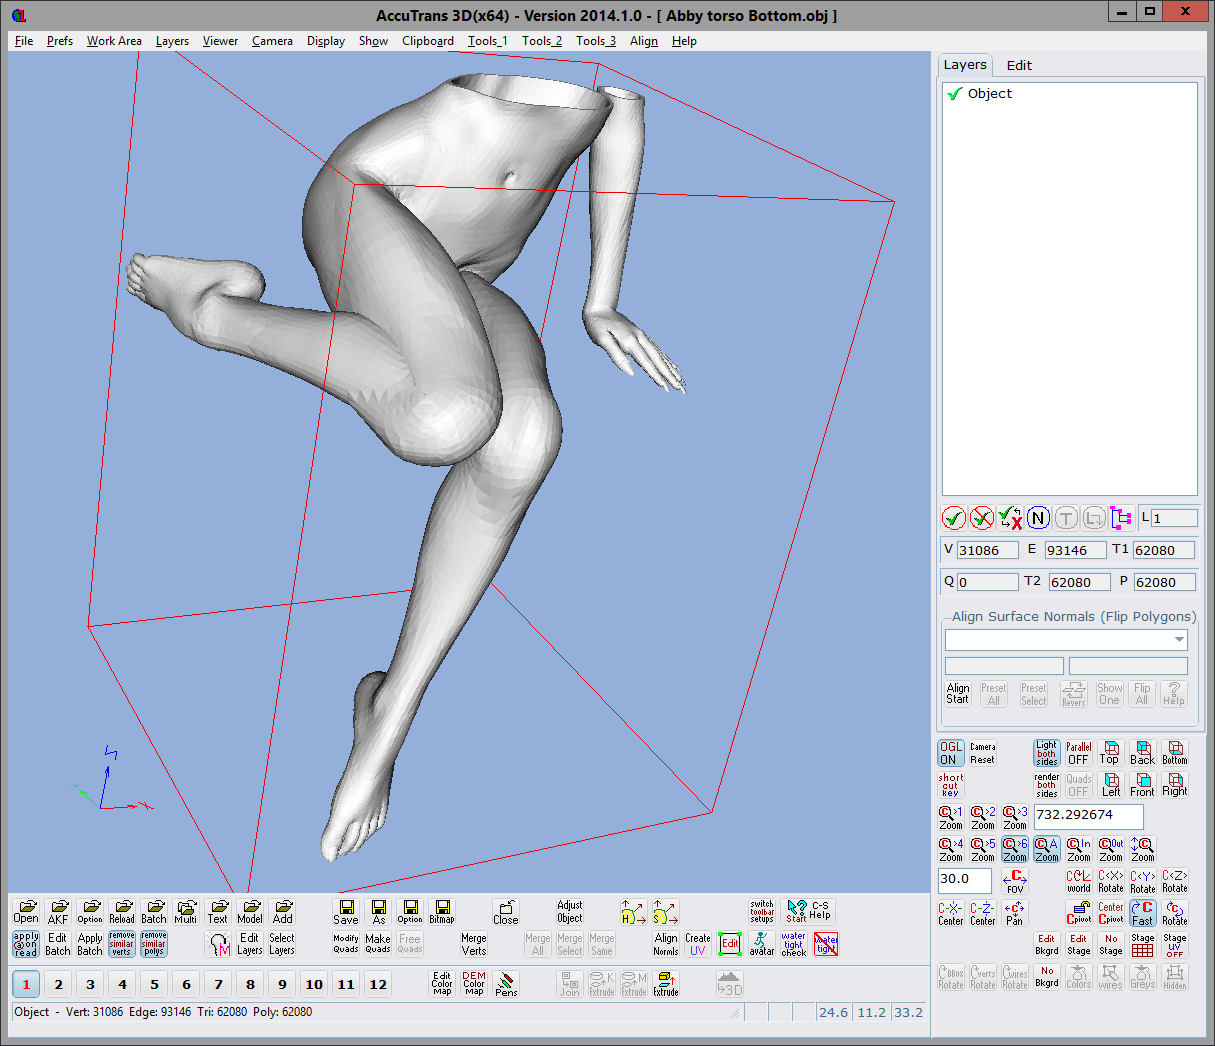Expand the Align Surface Normals dropdown
The image size is (1215, 1046).
[x=1179, y=640]
